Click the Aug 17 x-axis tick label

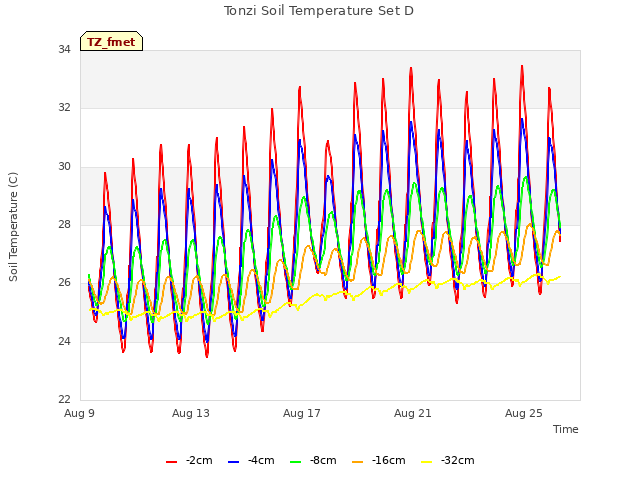click(302, 413)
